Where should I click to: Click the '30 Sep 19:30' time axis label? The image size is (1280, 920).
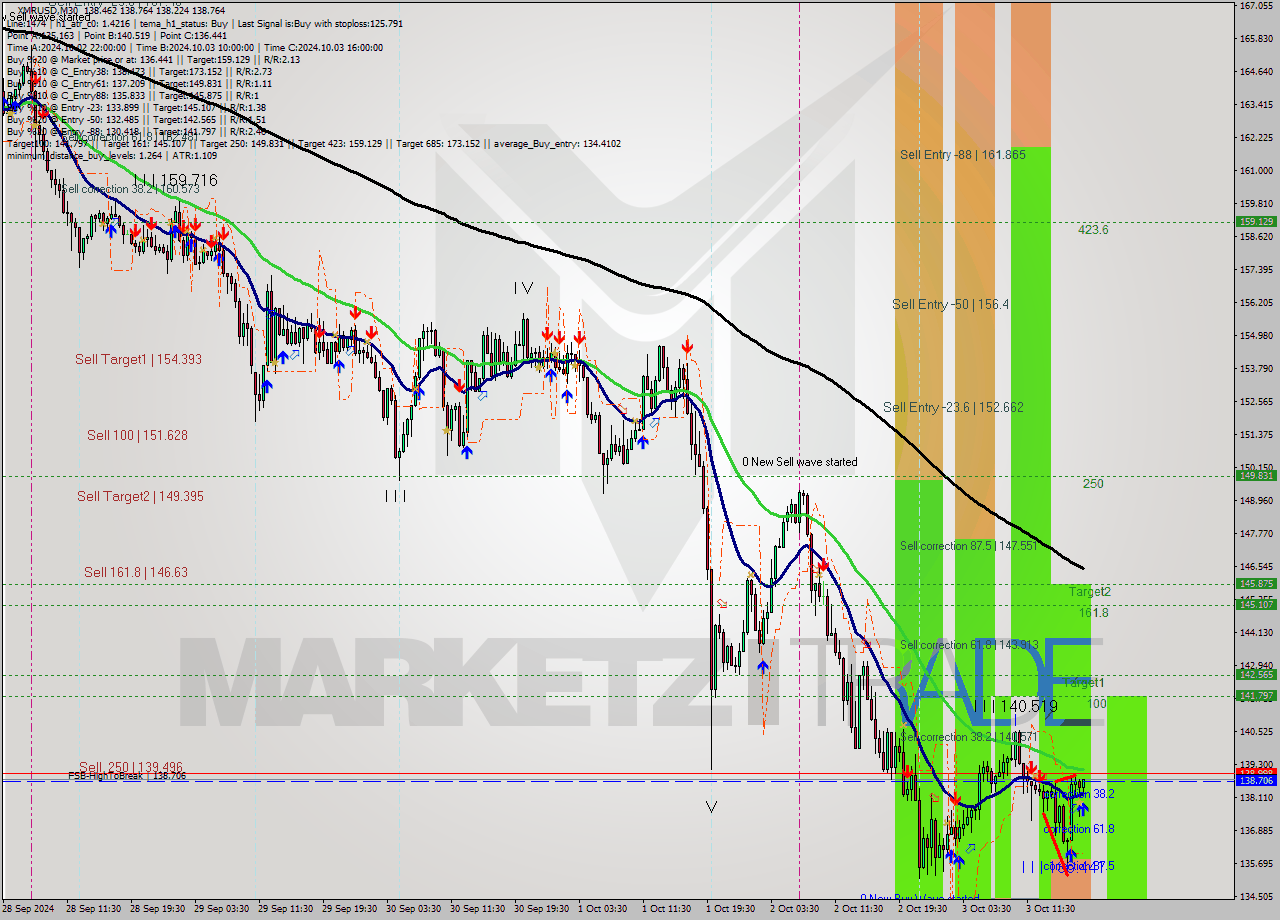pyautogui.click(x=542, y=909)
